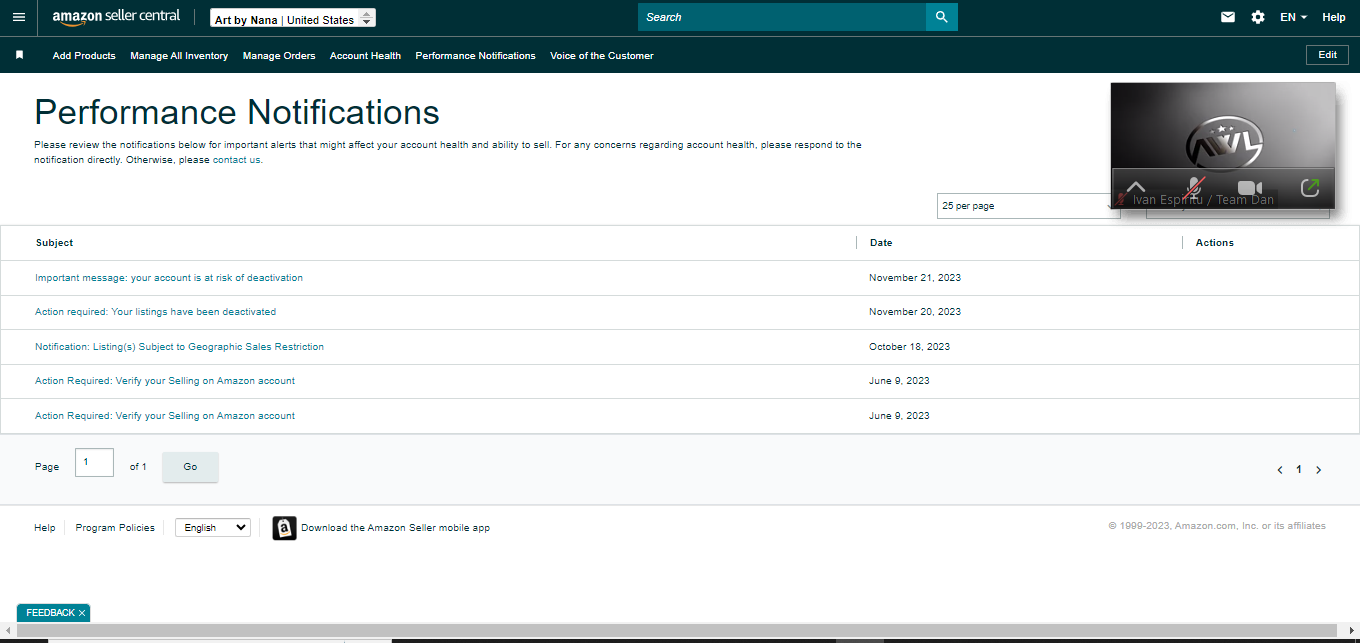Open the Art by Nana account switcher

coord(293,19)
